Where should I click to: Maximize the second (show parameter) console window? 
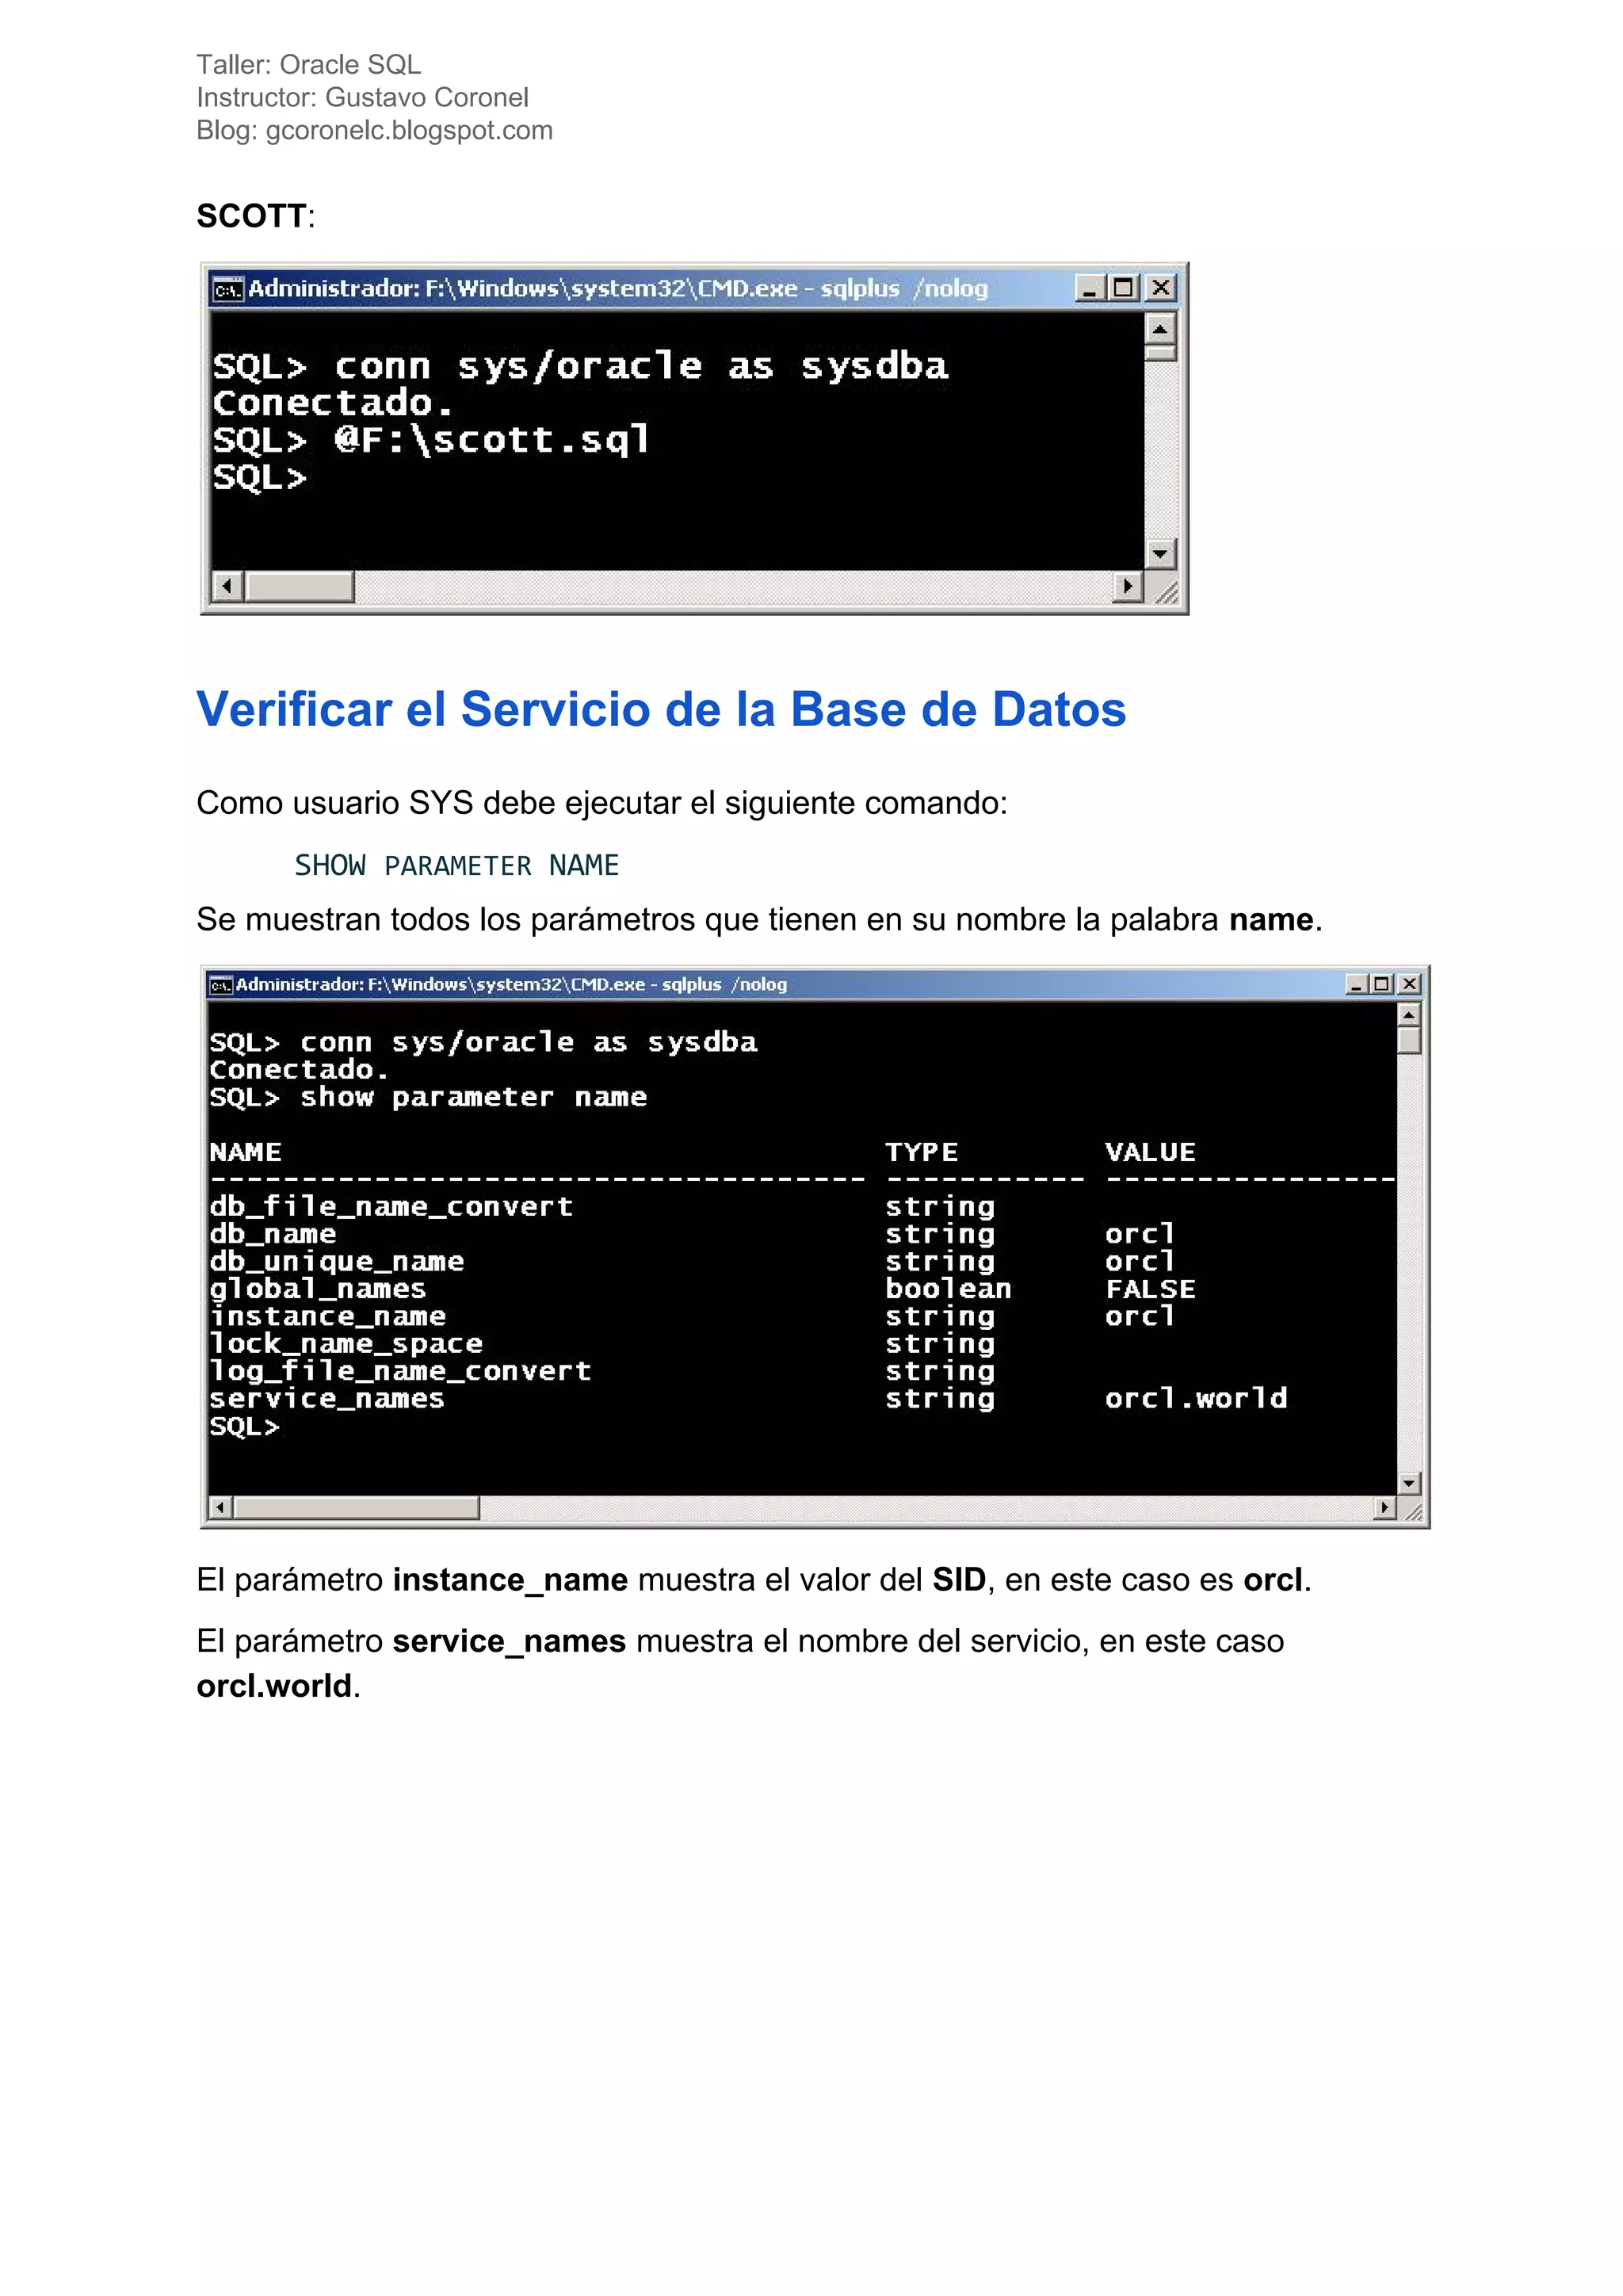[x=1382, y=984]
